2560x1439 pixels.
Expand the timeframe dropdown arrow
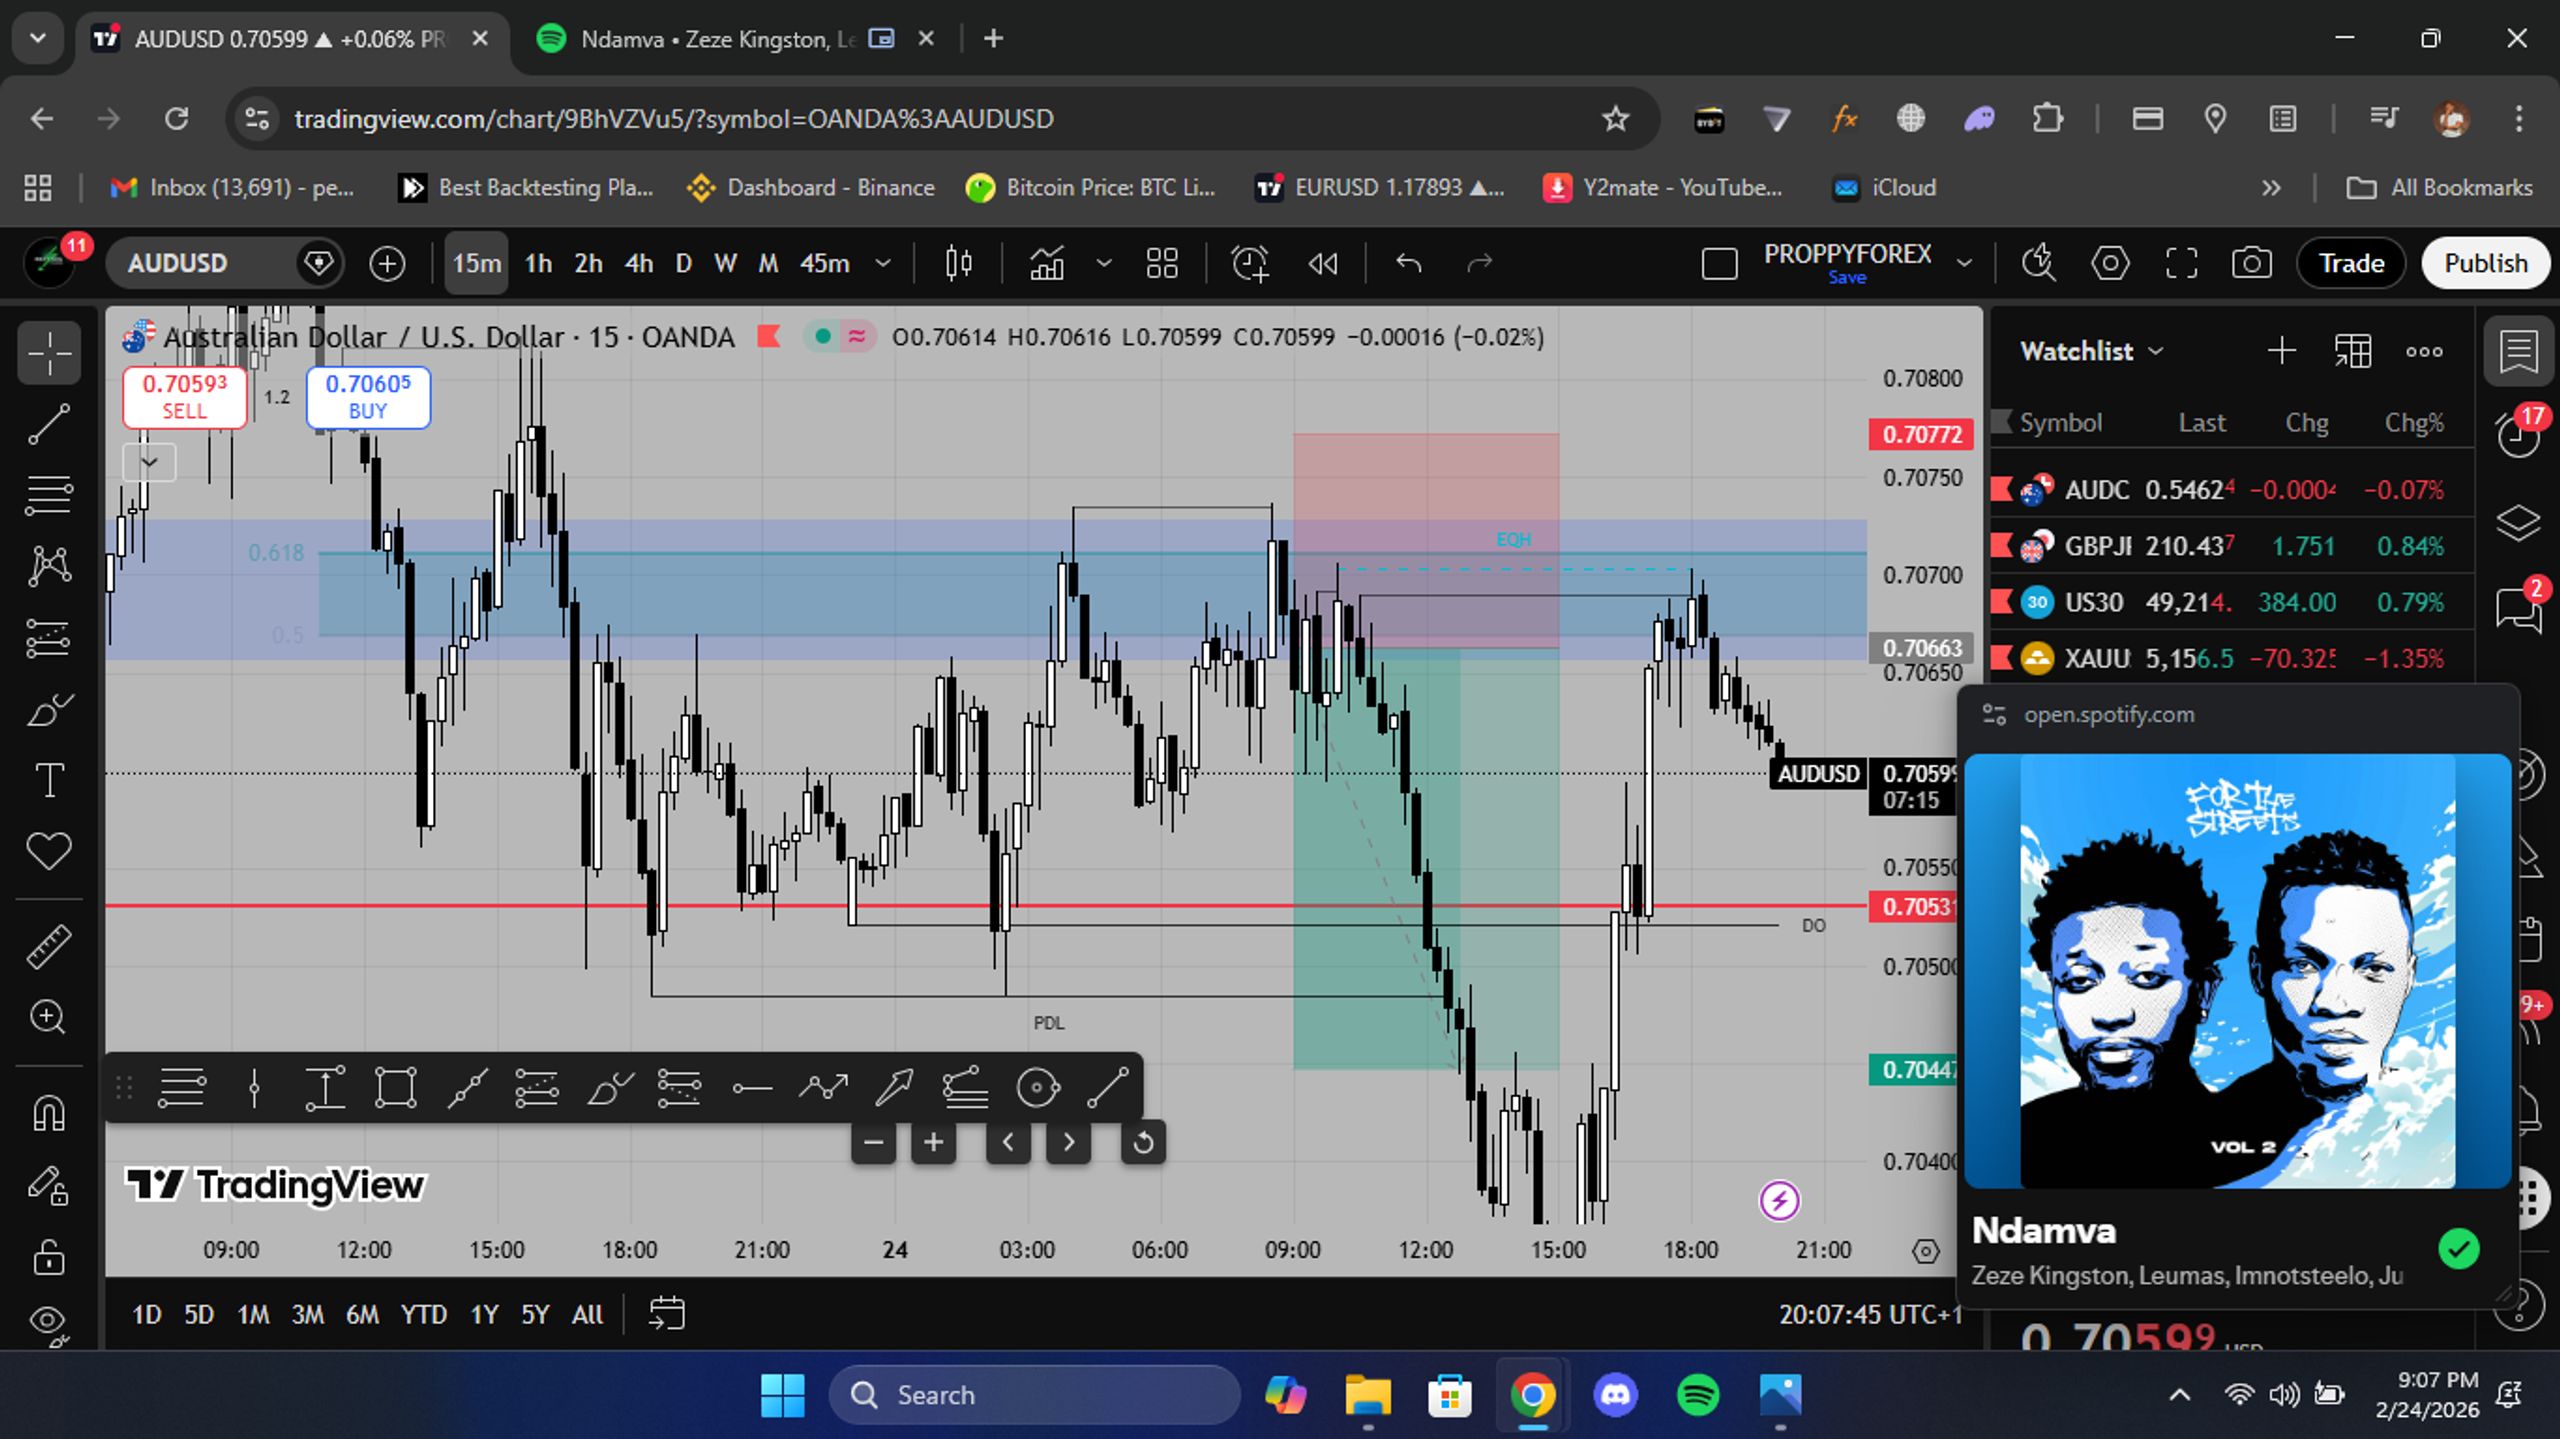pos(883,263)
